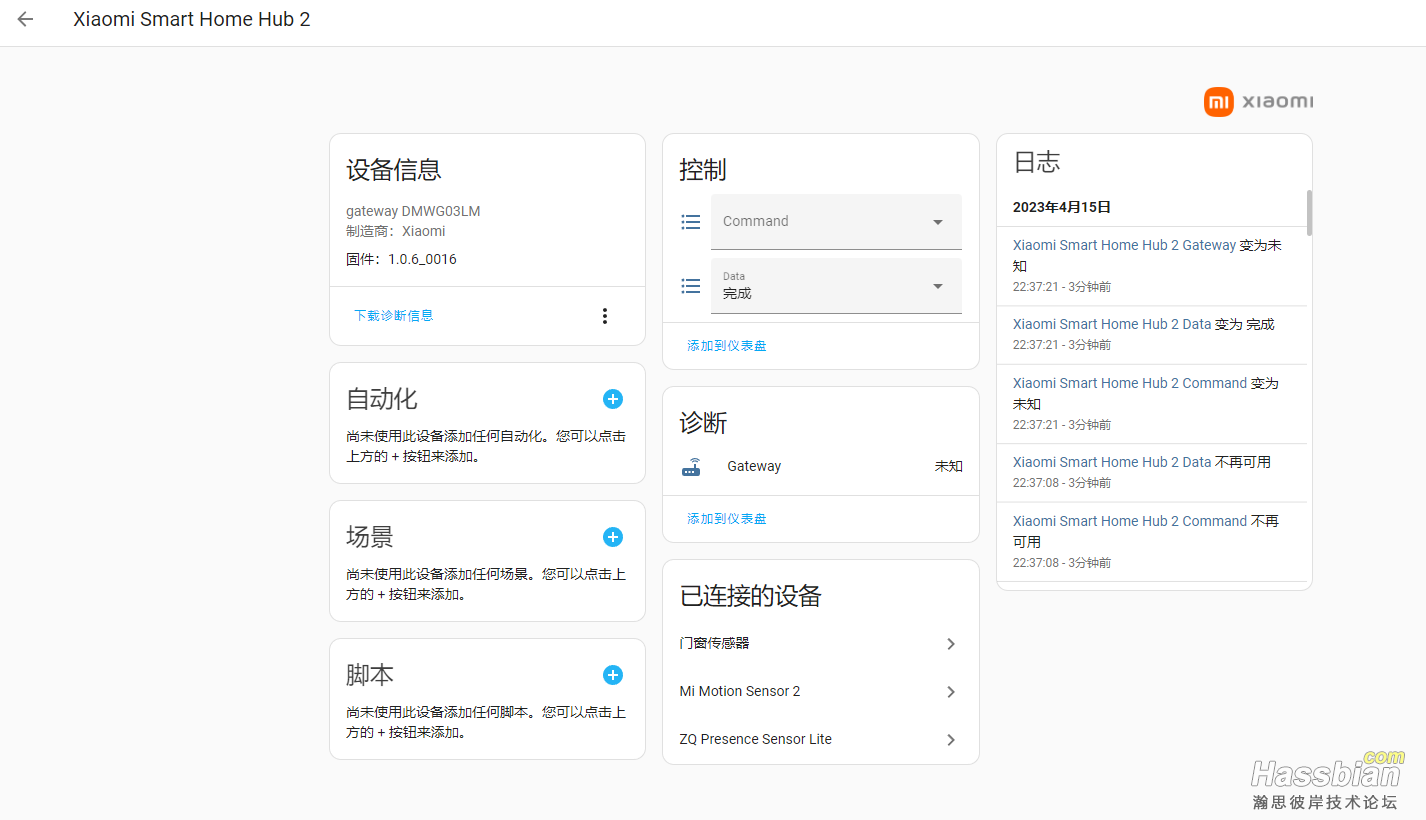Image resolution: width=1426 pixels, height=820 pixels.
Task: Add a new script with plus icon
Action: (613, 675)
